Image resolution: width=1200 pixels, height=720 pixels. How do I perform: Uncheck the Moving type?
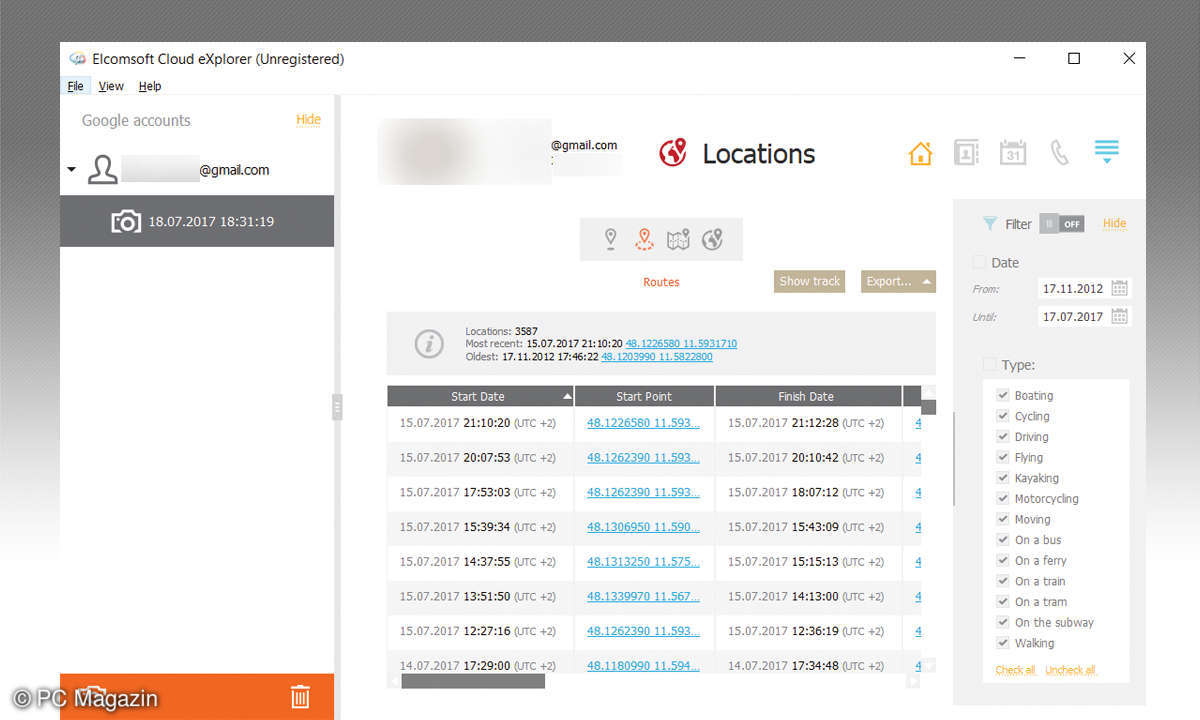1002,519
